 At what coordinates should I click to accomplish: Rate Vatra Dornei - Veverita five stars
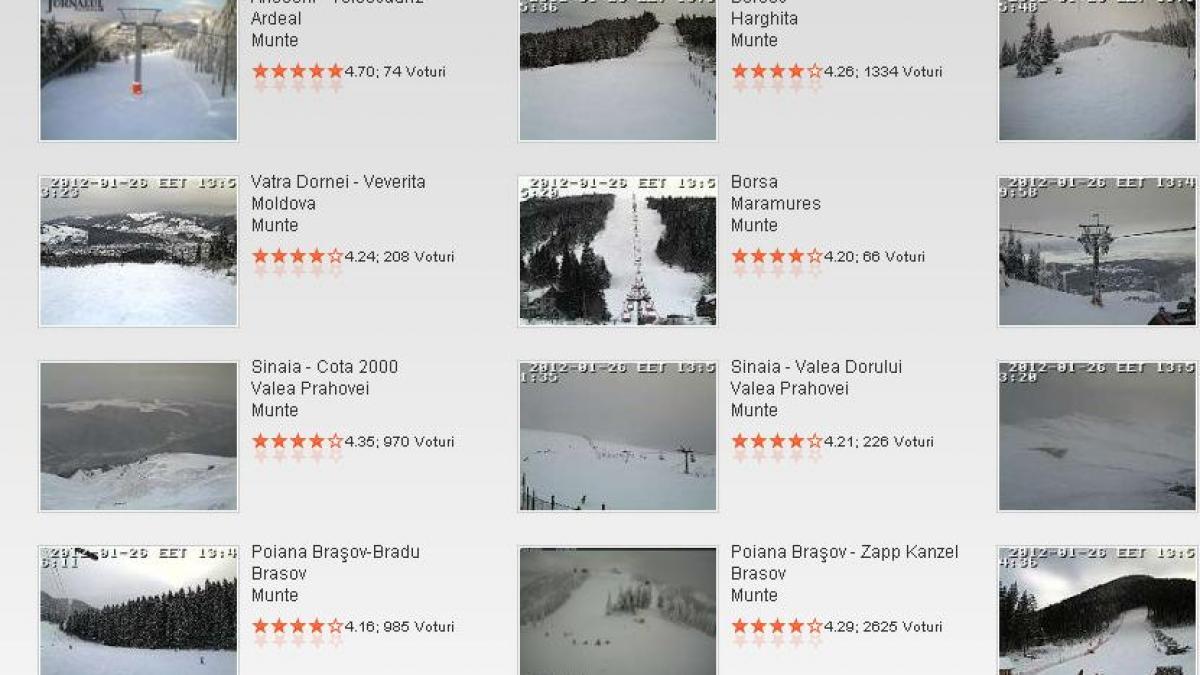335,256
